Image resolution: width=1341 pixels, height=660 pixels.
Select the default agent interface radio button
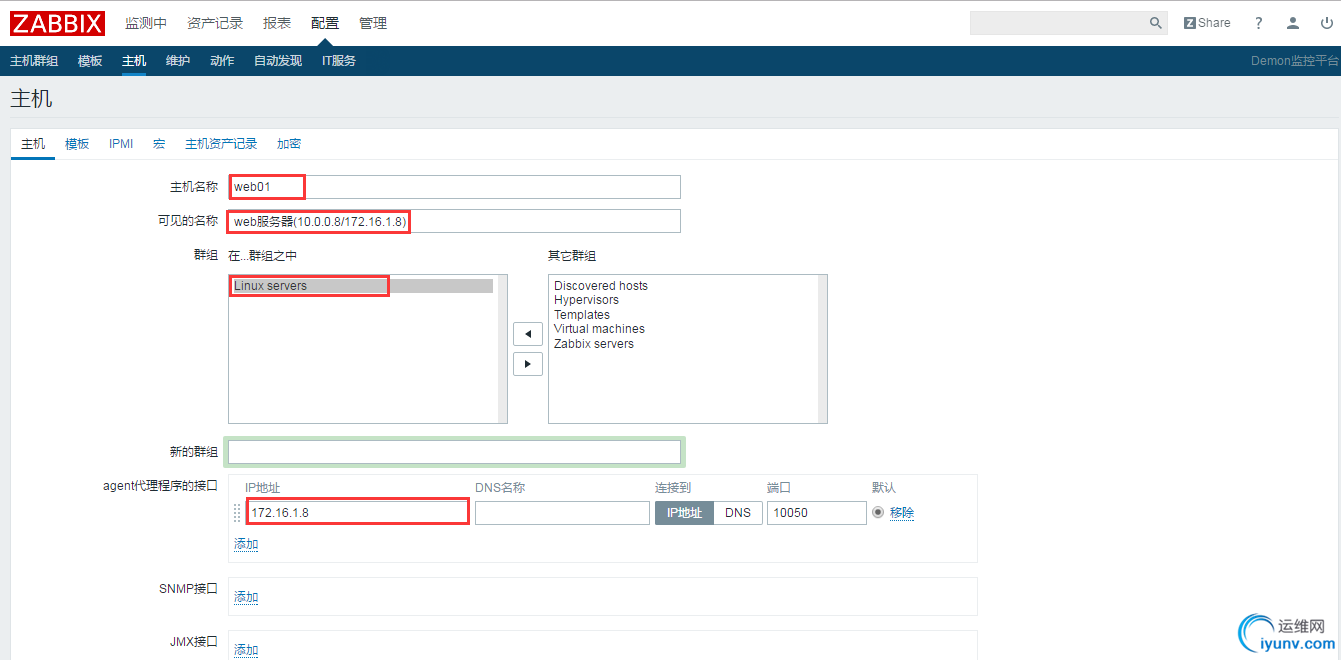878,512
